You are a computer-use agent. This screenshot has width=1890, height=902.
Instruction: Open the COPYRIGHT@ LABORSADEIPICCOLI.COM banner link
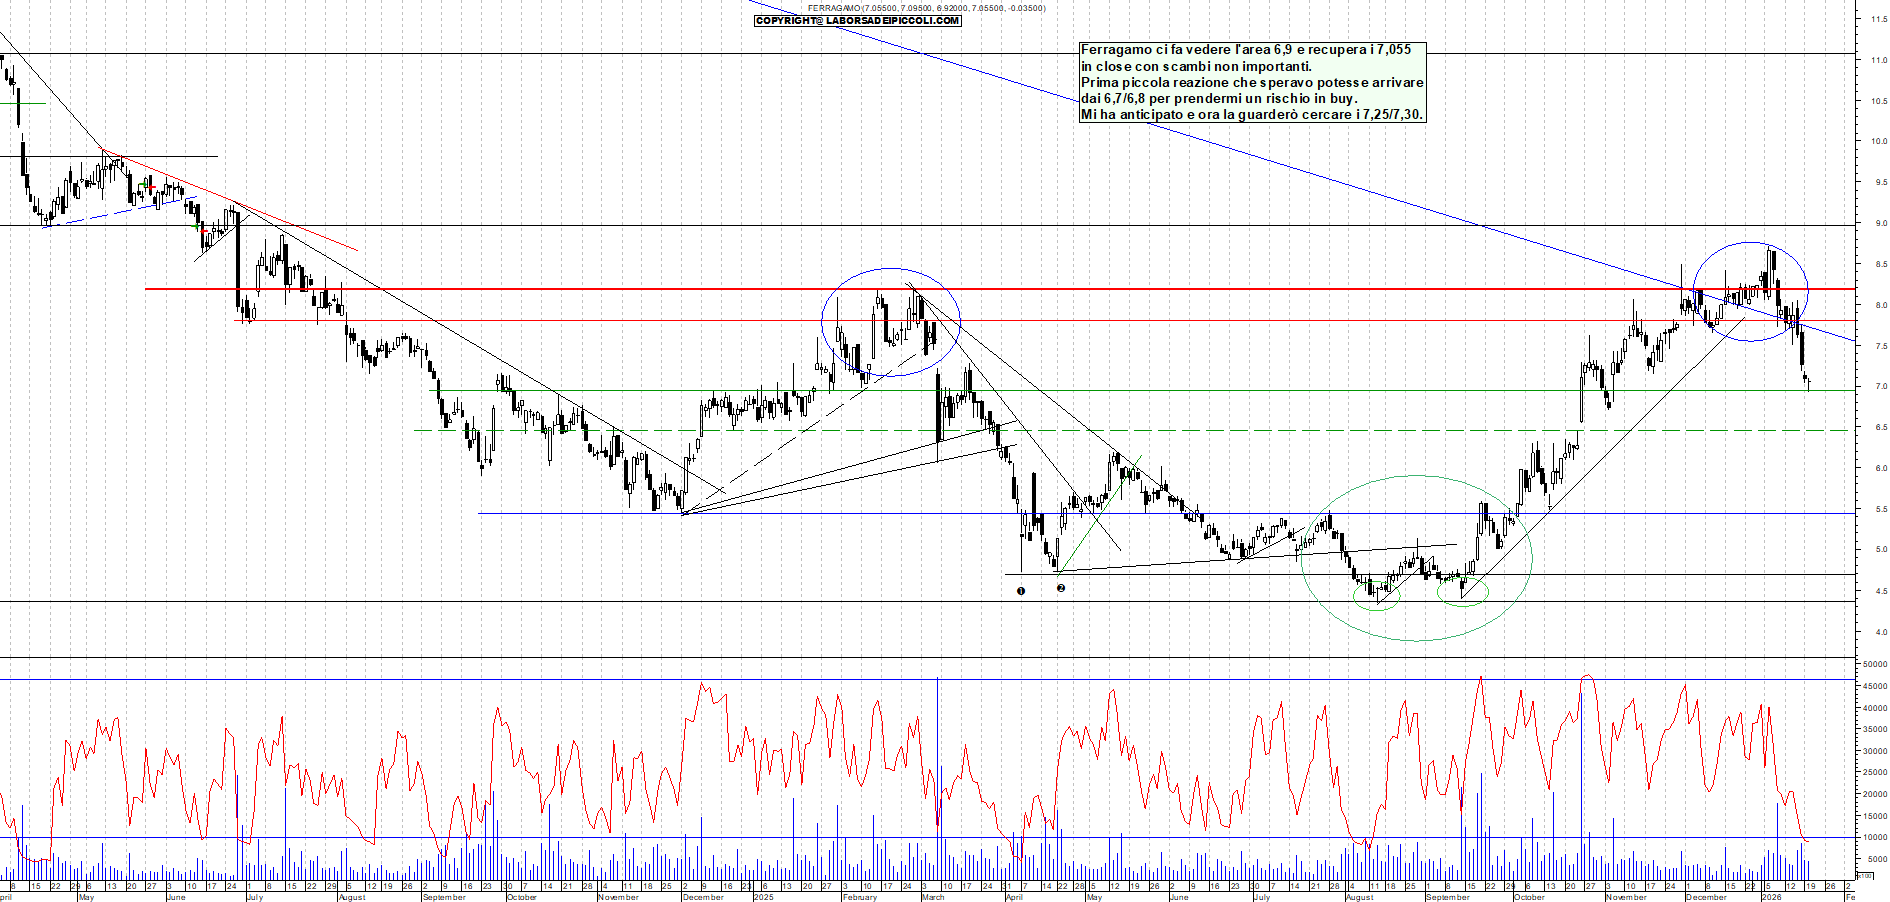click(x=858, y=21)
